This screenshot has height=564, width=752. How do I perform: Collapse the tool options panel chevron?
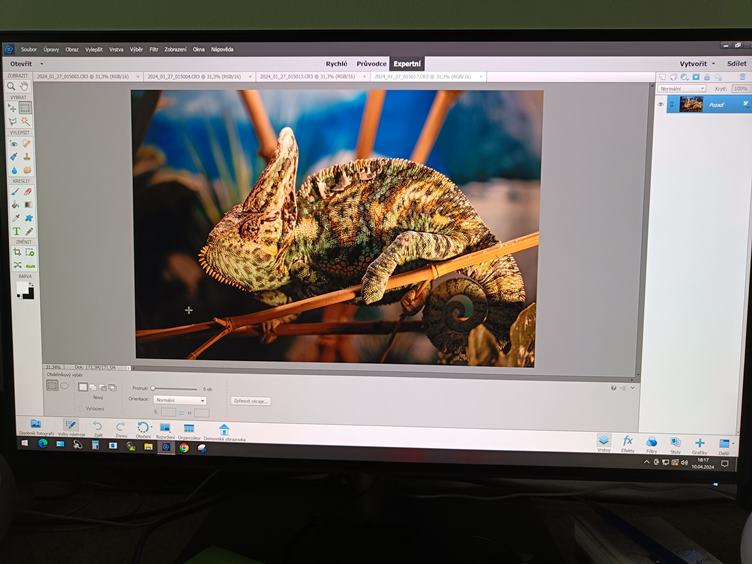coord(633,388)
